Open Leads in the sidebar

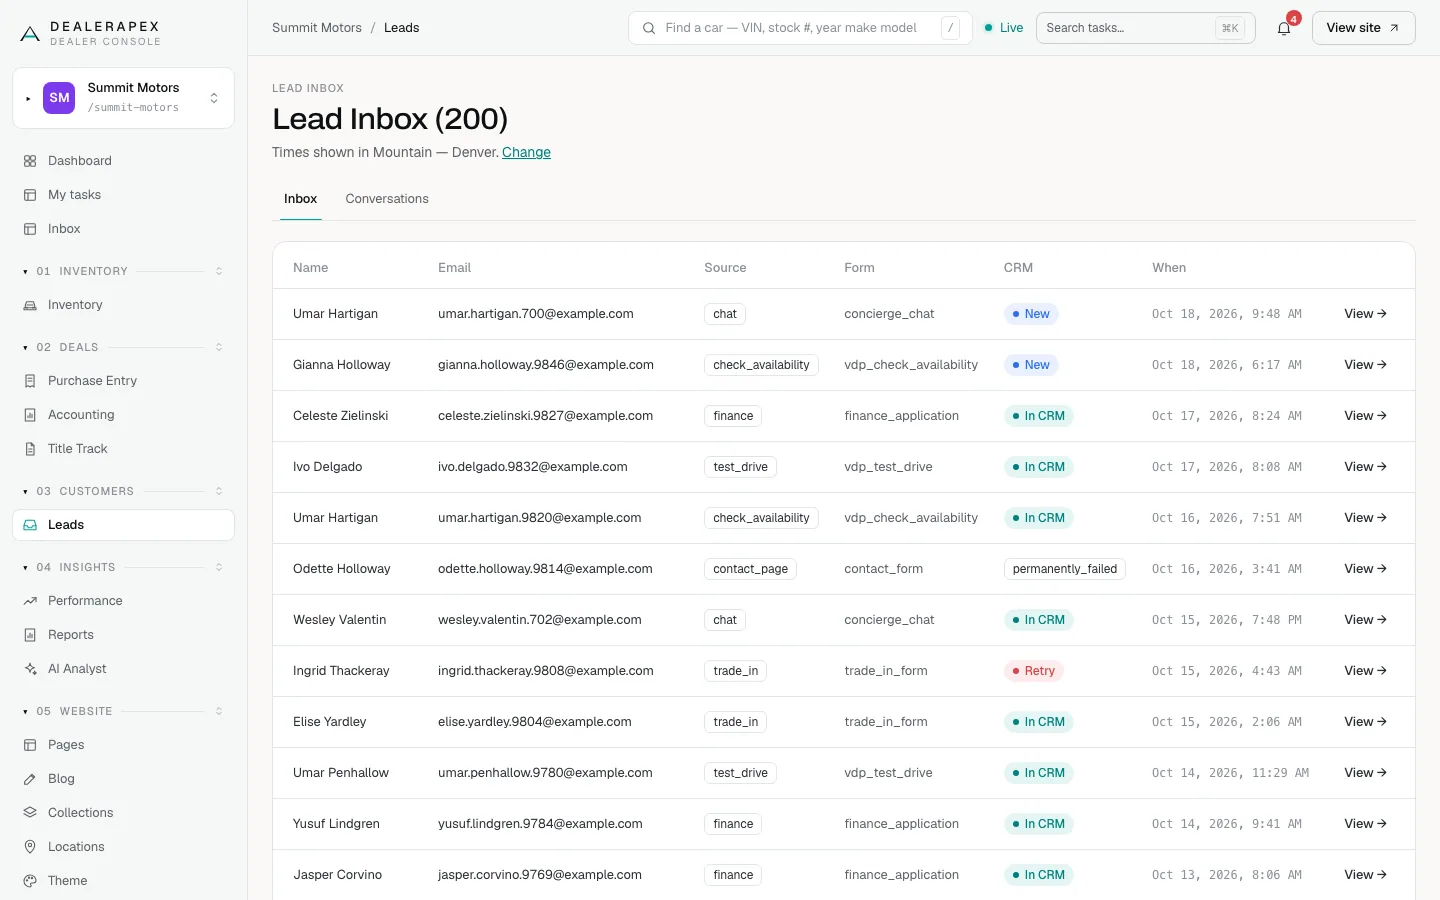pos(123,525)
